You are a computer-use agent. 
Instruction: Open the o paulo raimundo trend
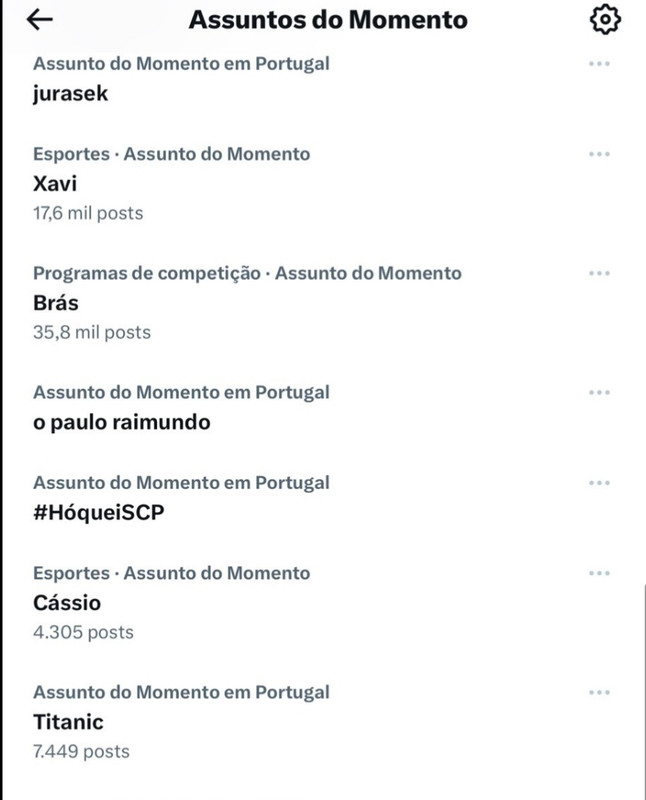pos(121,422)
